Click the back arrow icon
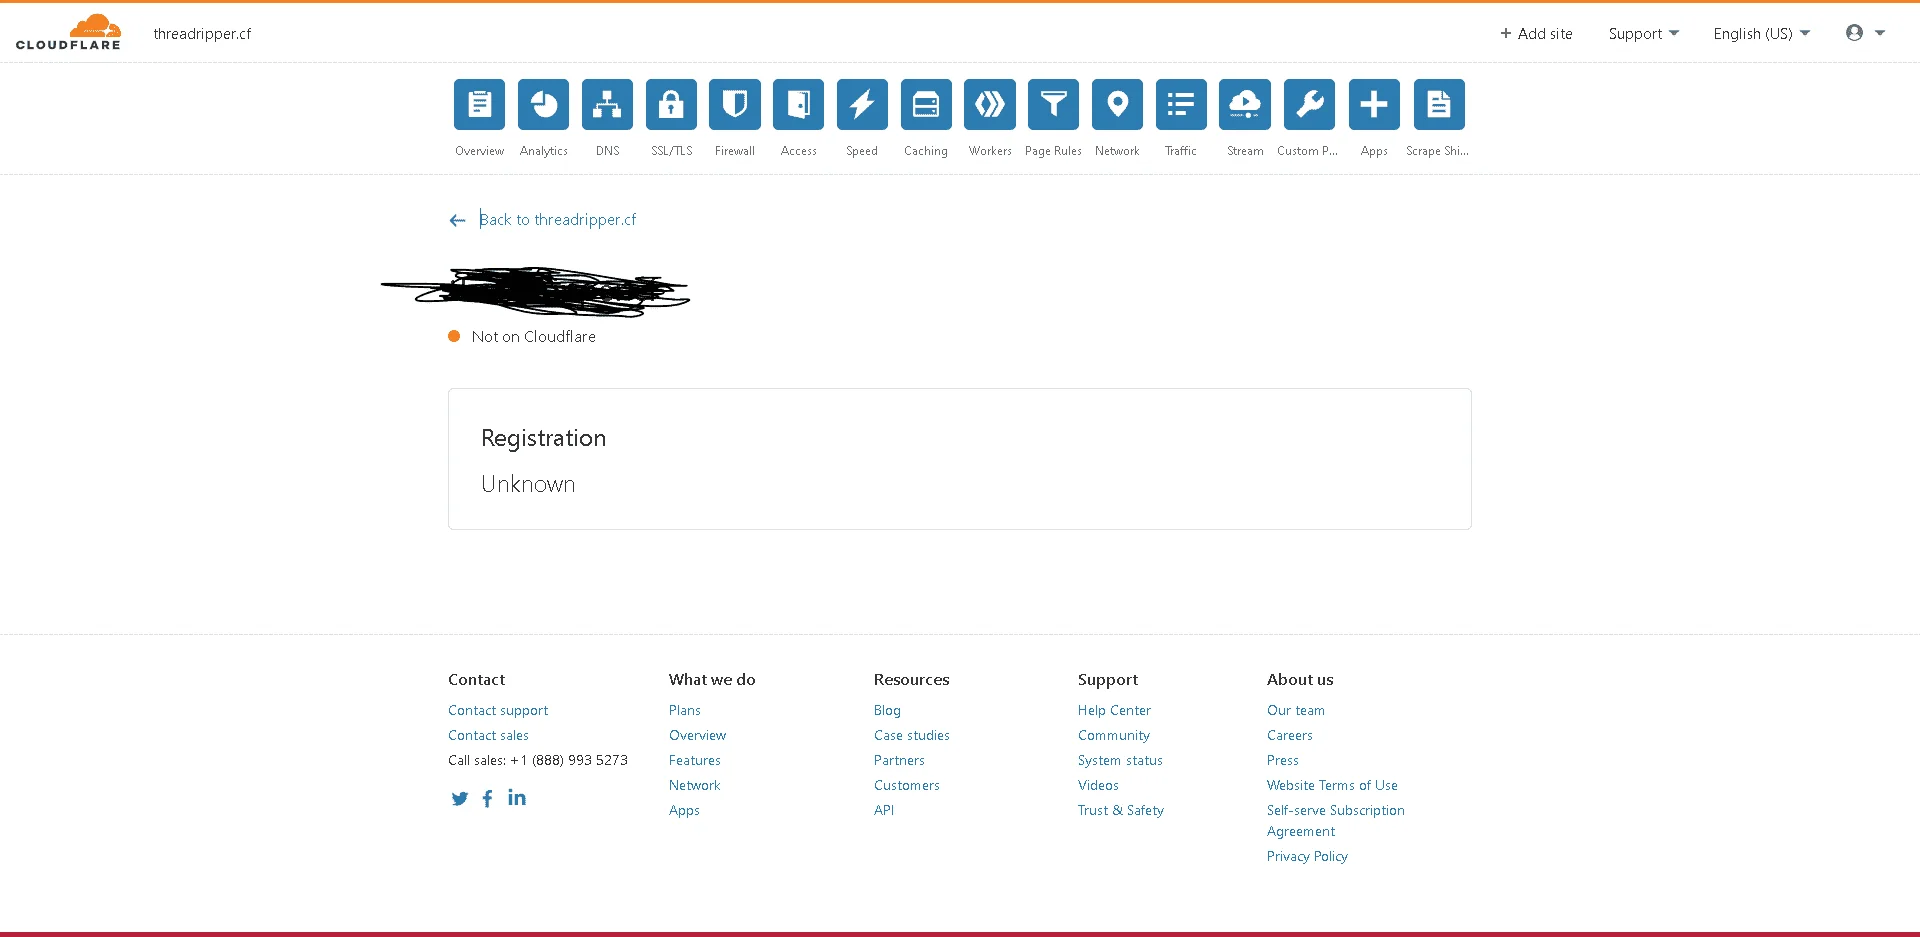This screenshot has height=937, width=1920. click(x=457, y=220)
